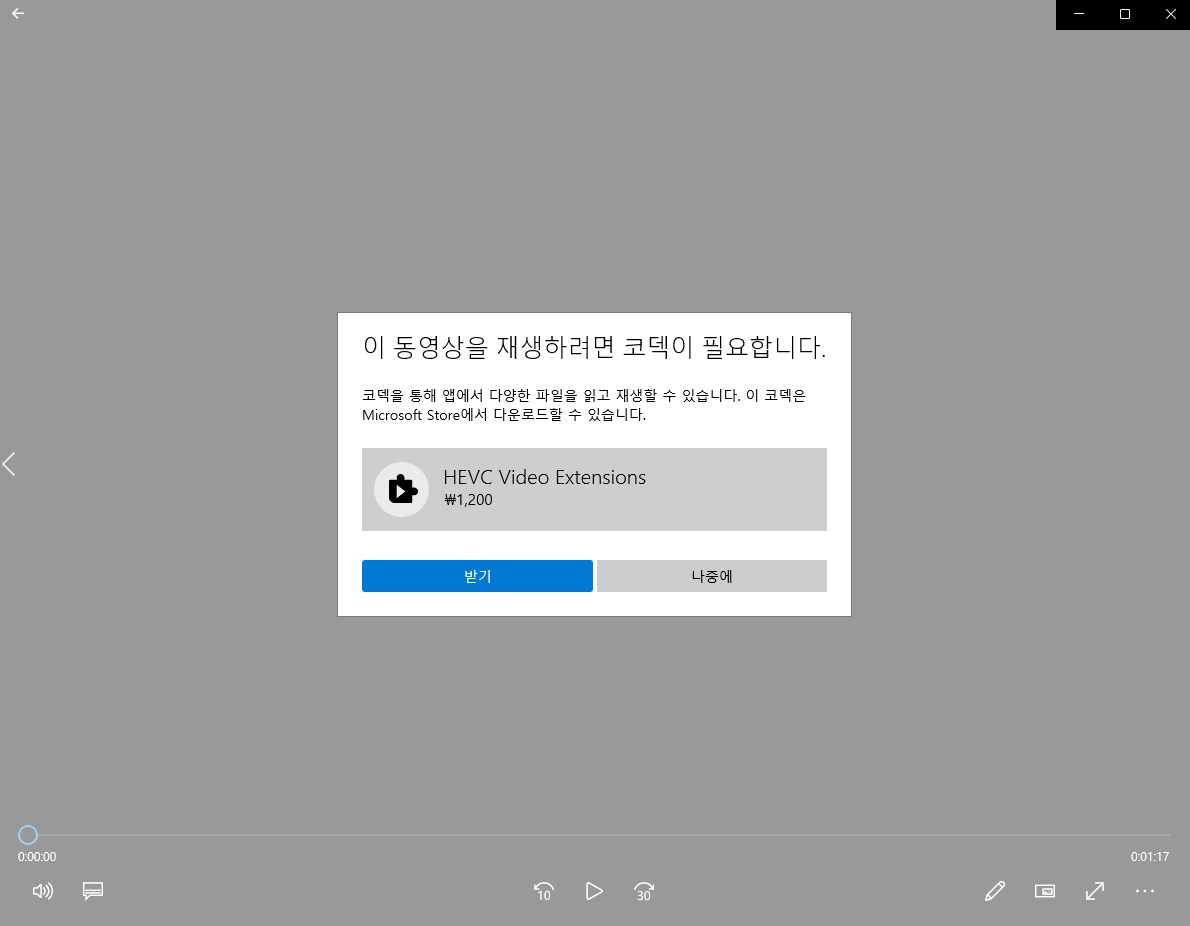The image size is (1190, 926).
Task: Click the 나중에 button
Action: click(x=712, y=576)
